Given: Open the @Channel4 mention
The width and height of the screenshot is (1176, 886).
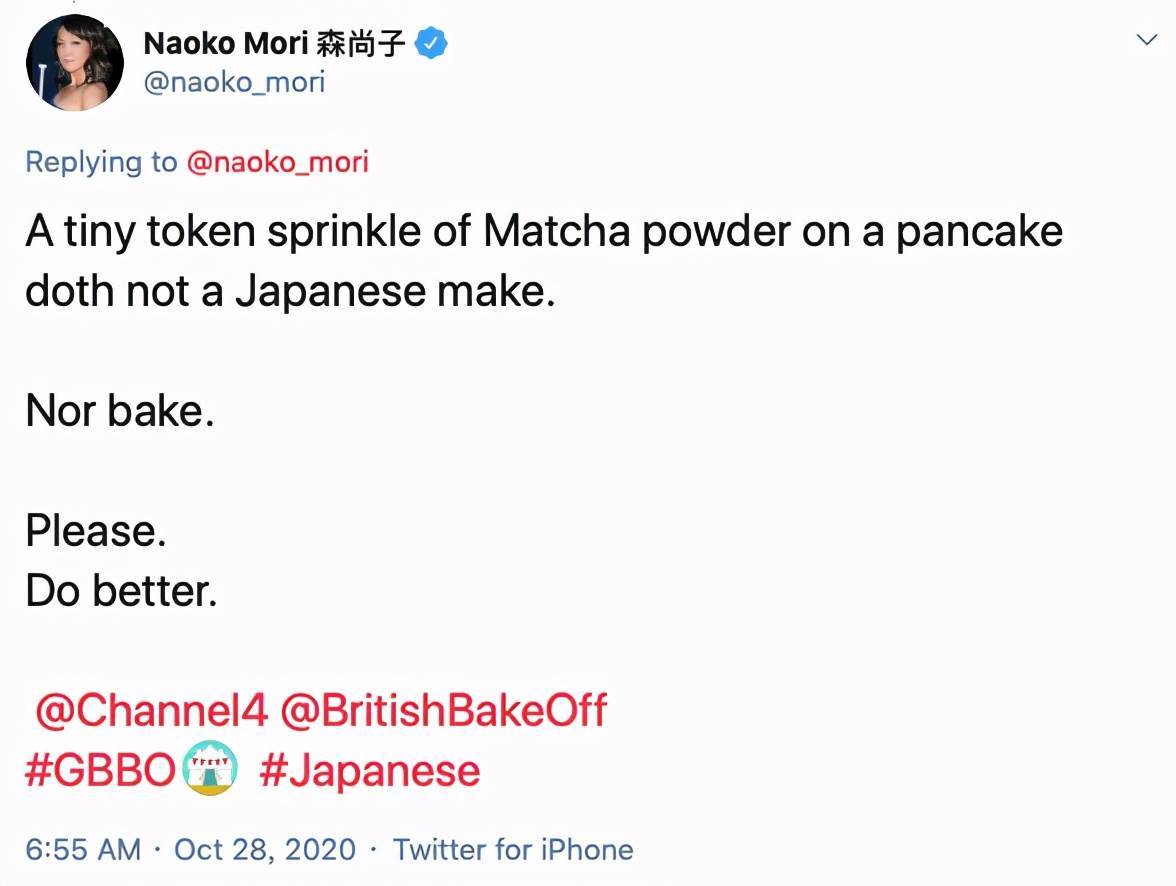Looking at the screenshot, I should [152, 711].
